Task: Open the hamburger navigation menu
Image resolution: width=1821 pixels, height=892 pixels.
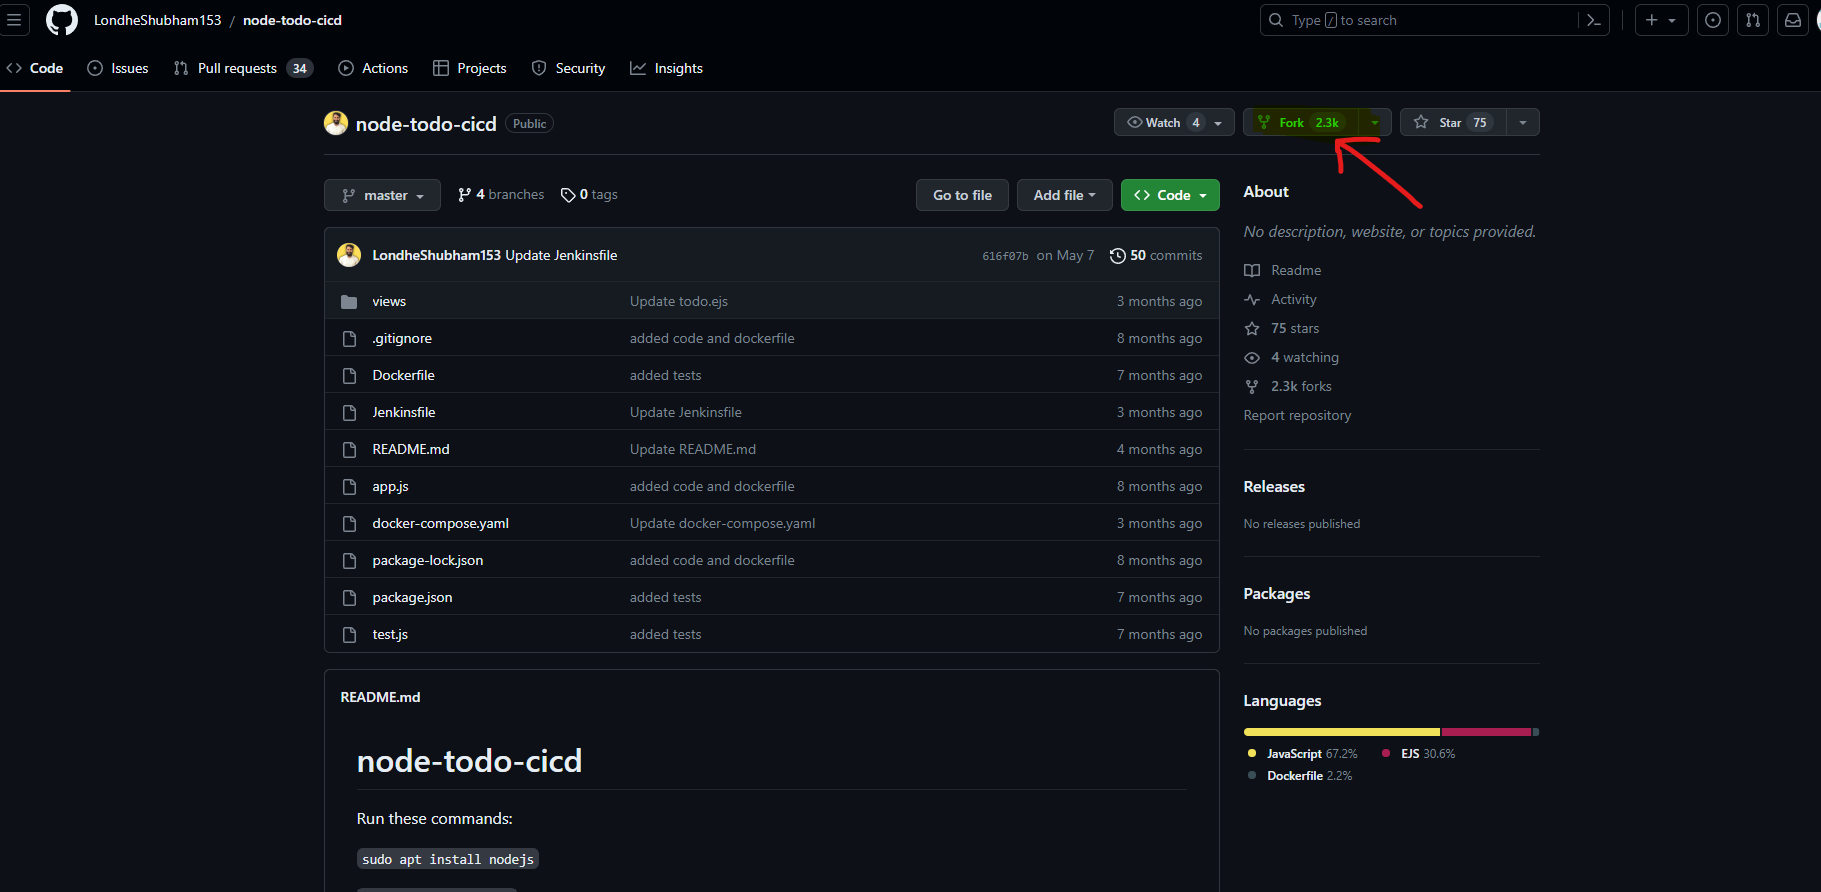Action: 14,20
